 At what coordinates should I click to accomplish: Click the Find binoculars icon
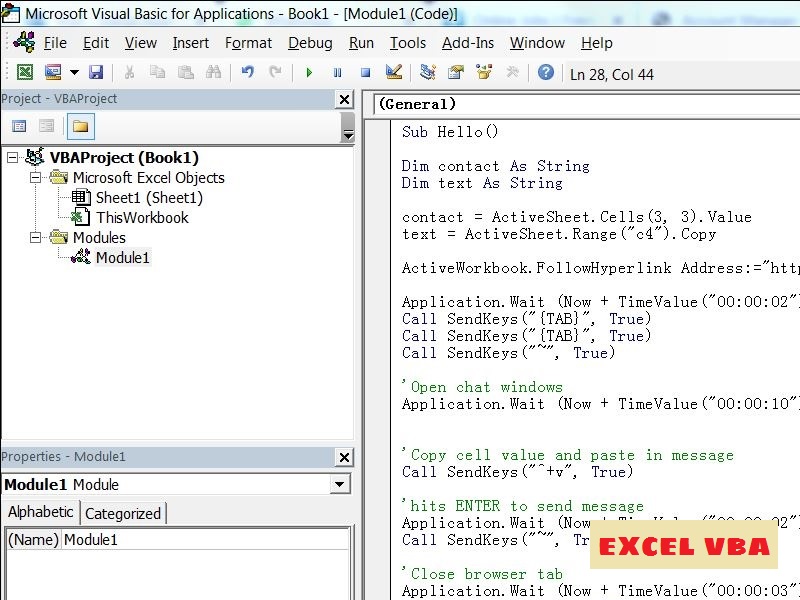coord(213,72)
